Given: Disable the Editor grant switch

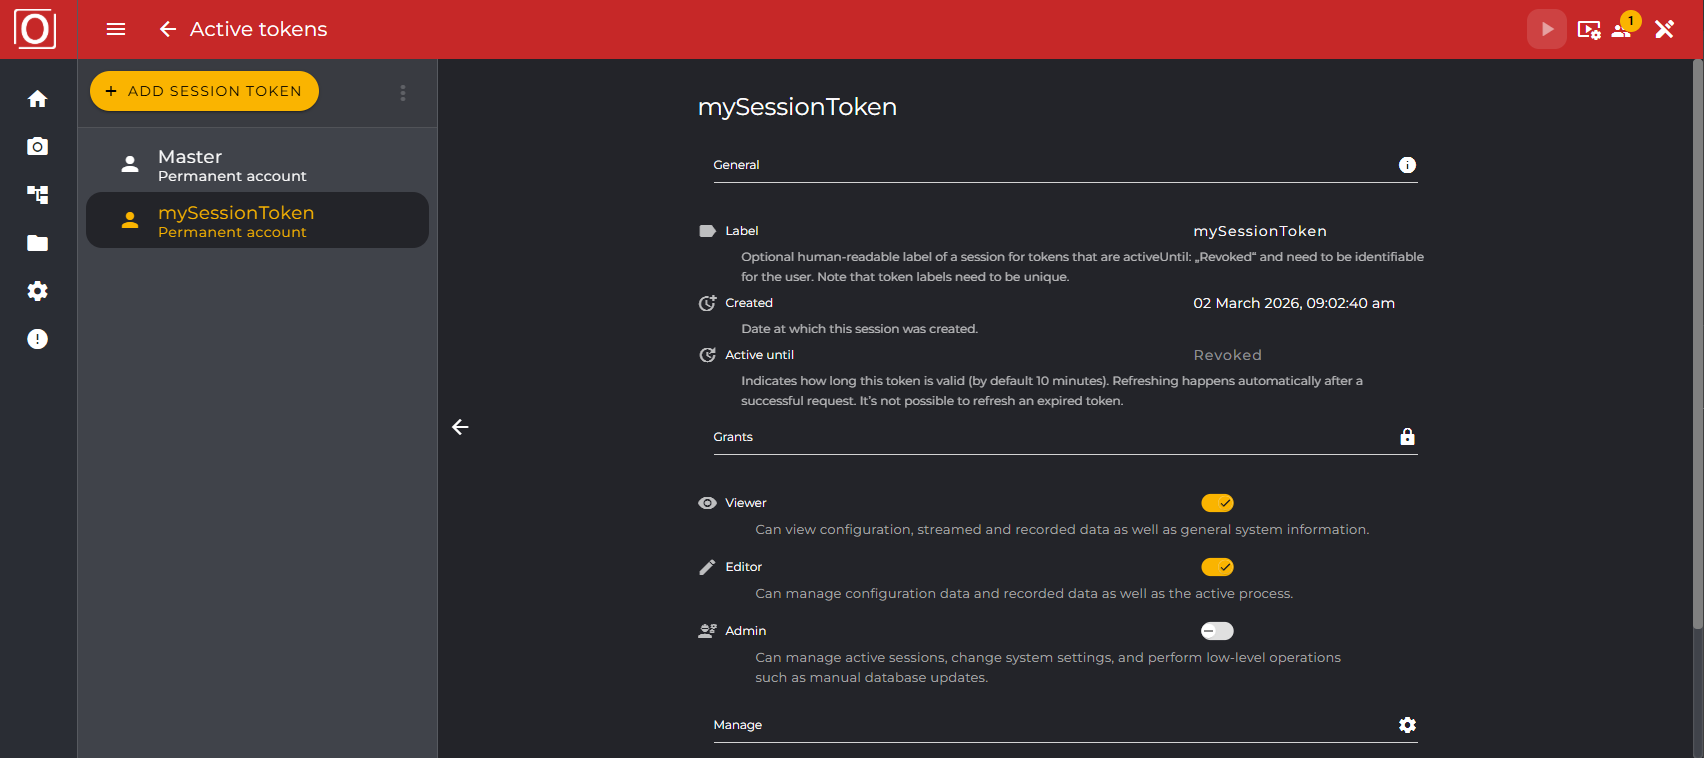Looking at the screenshot, I should (1217, 567).
